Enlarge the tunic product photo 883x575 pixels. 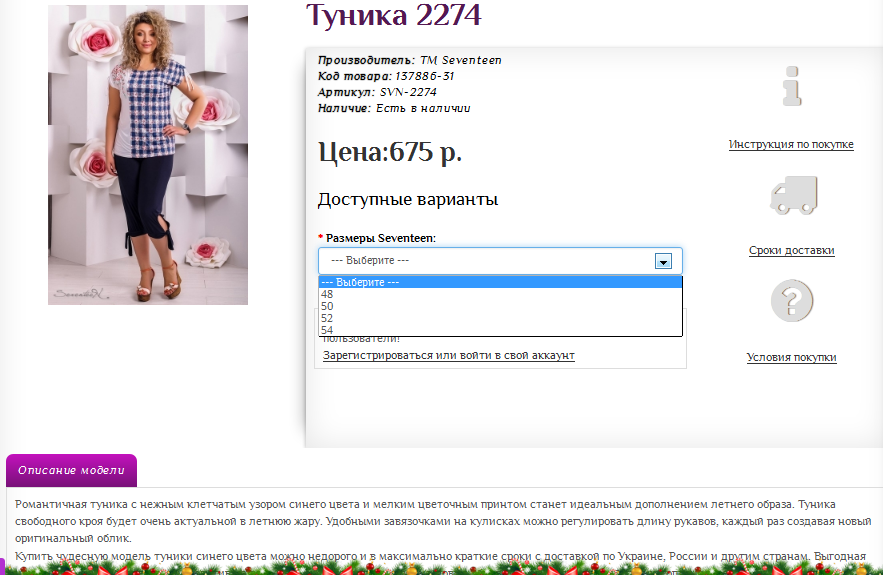pyautogui.click(x=148, y=155)
